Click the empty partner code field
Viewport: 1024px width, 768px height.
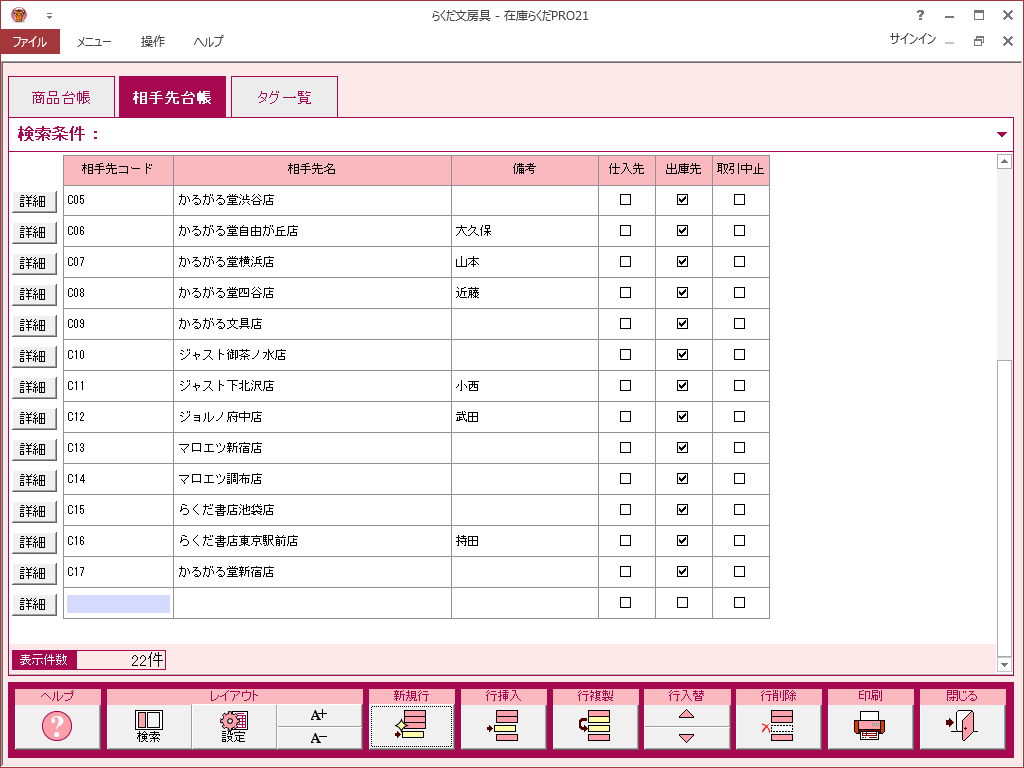118,604
